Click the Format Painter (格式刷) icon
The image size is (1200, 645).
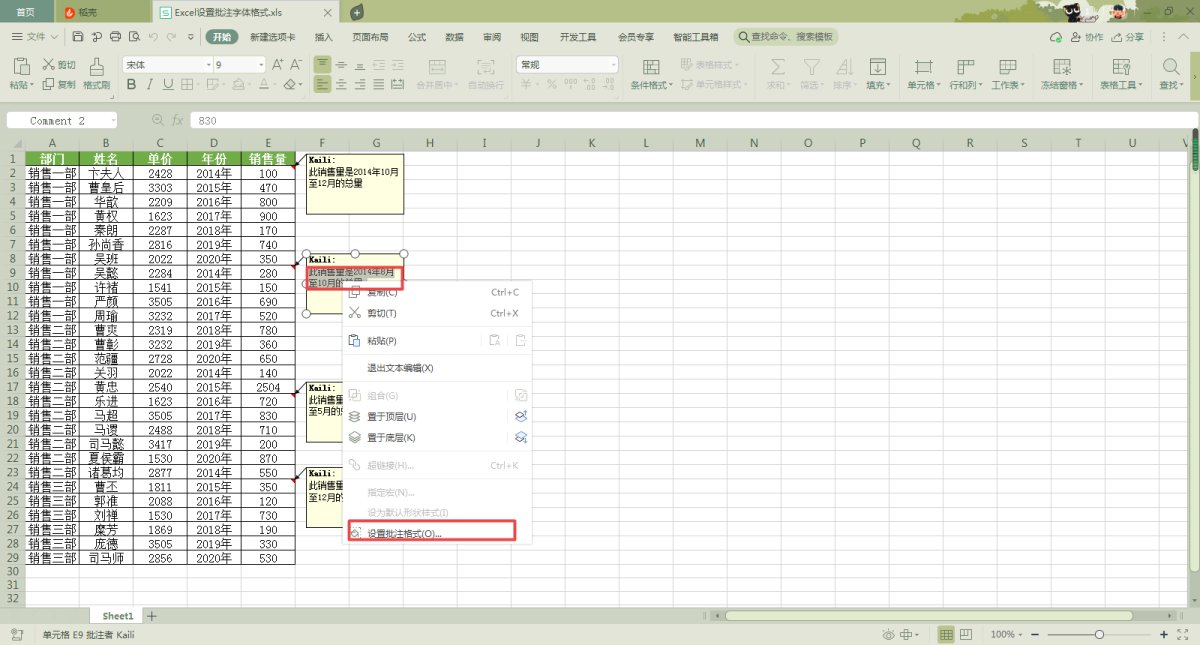coord(97,67)
